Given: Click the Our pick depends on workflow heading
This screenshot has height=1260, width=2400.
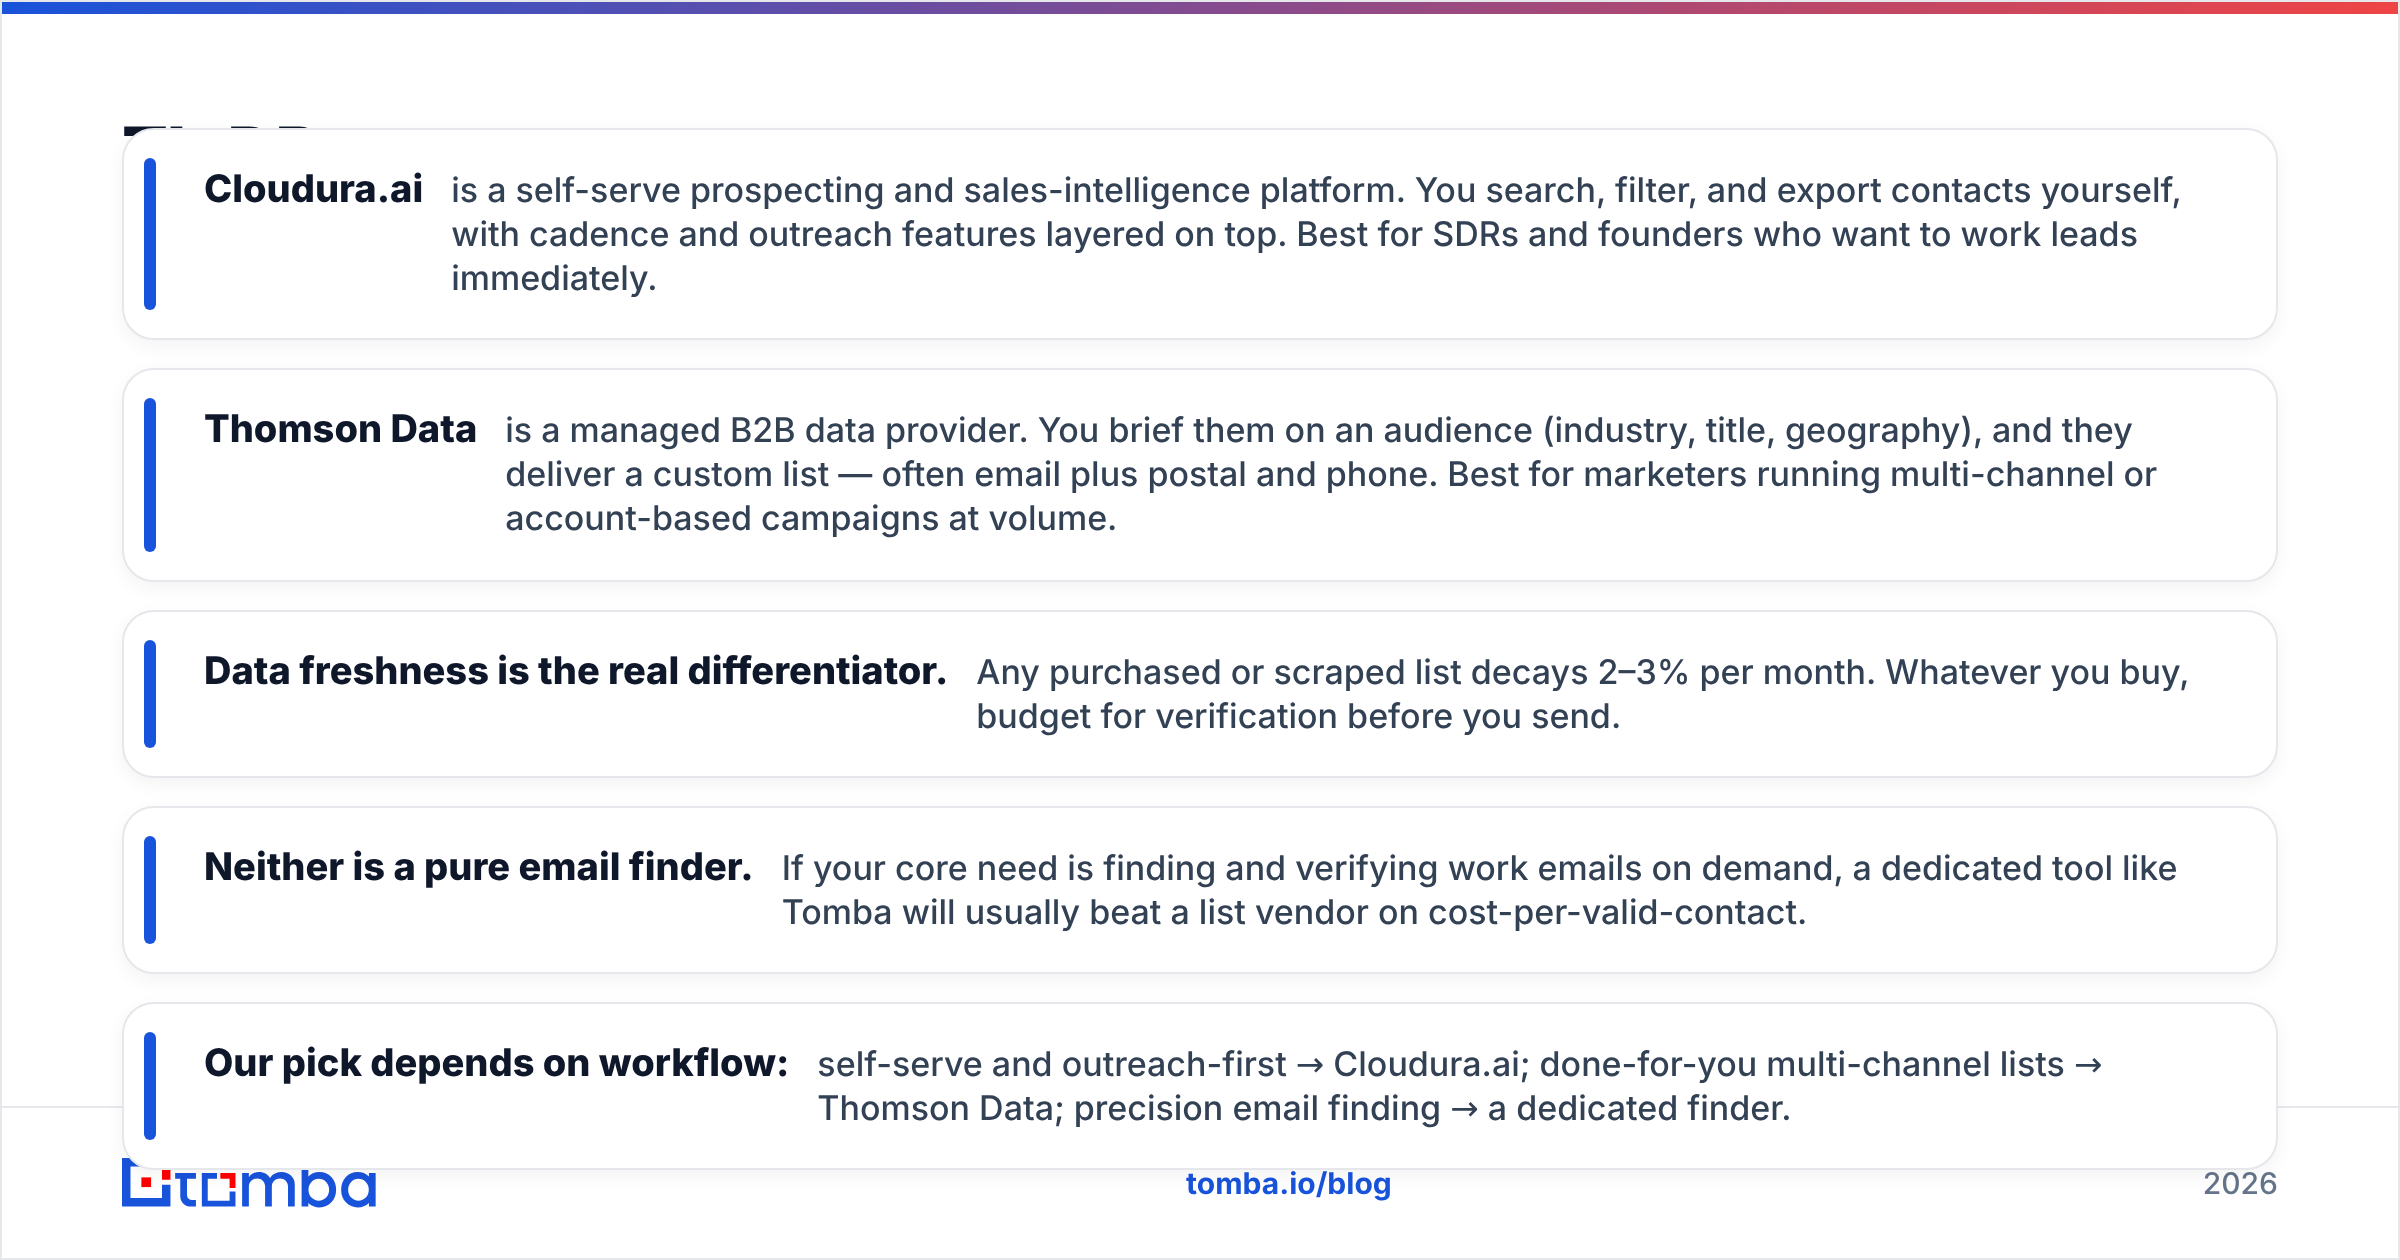Looking at the screenshot, I should [x=496, y=1063].
